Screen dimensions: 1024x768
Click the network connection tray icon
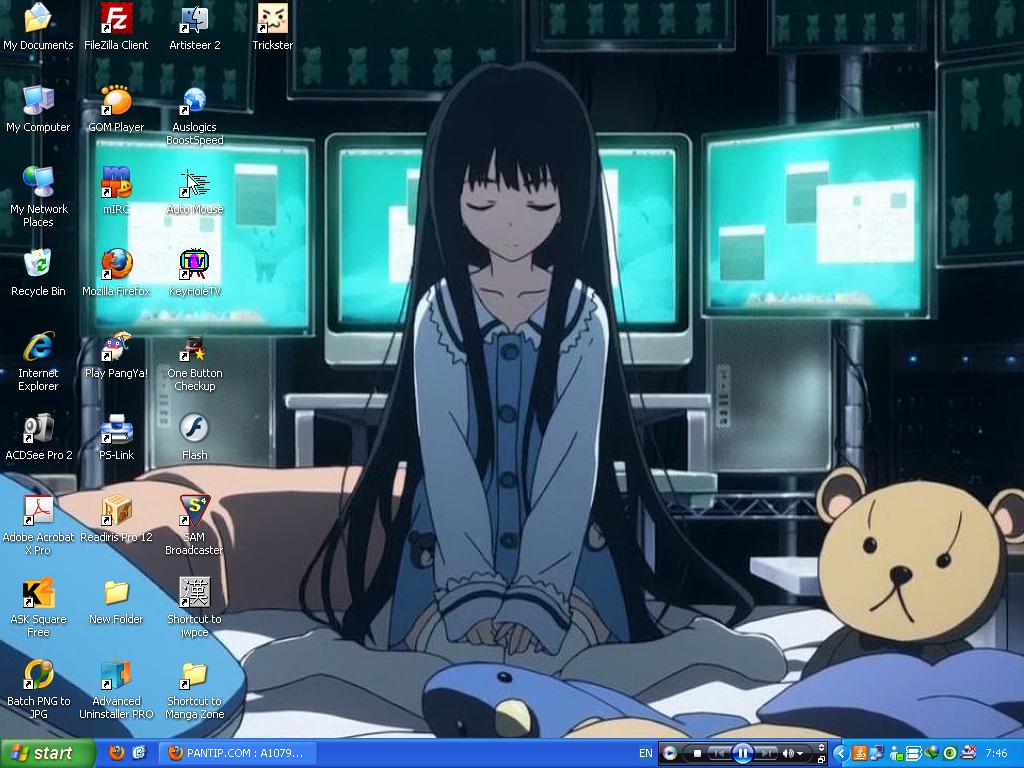877,754
